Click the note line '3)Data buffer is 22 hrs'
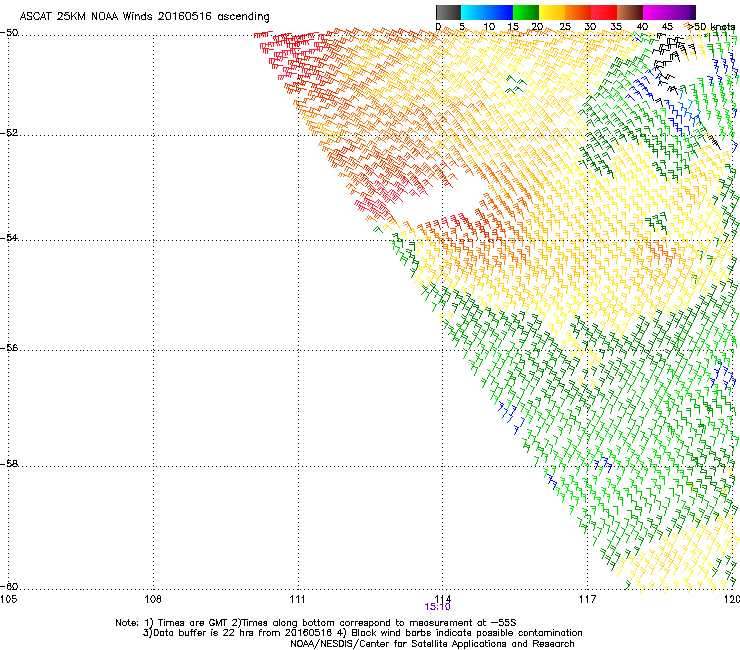The width and height of the screenshot is (740, 650). tap(362, 633)
